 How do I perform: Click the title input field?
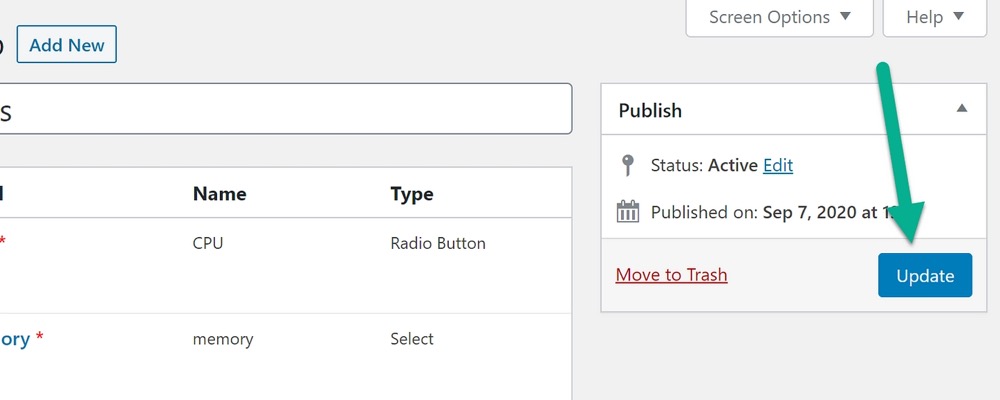[x=285, y=108]
